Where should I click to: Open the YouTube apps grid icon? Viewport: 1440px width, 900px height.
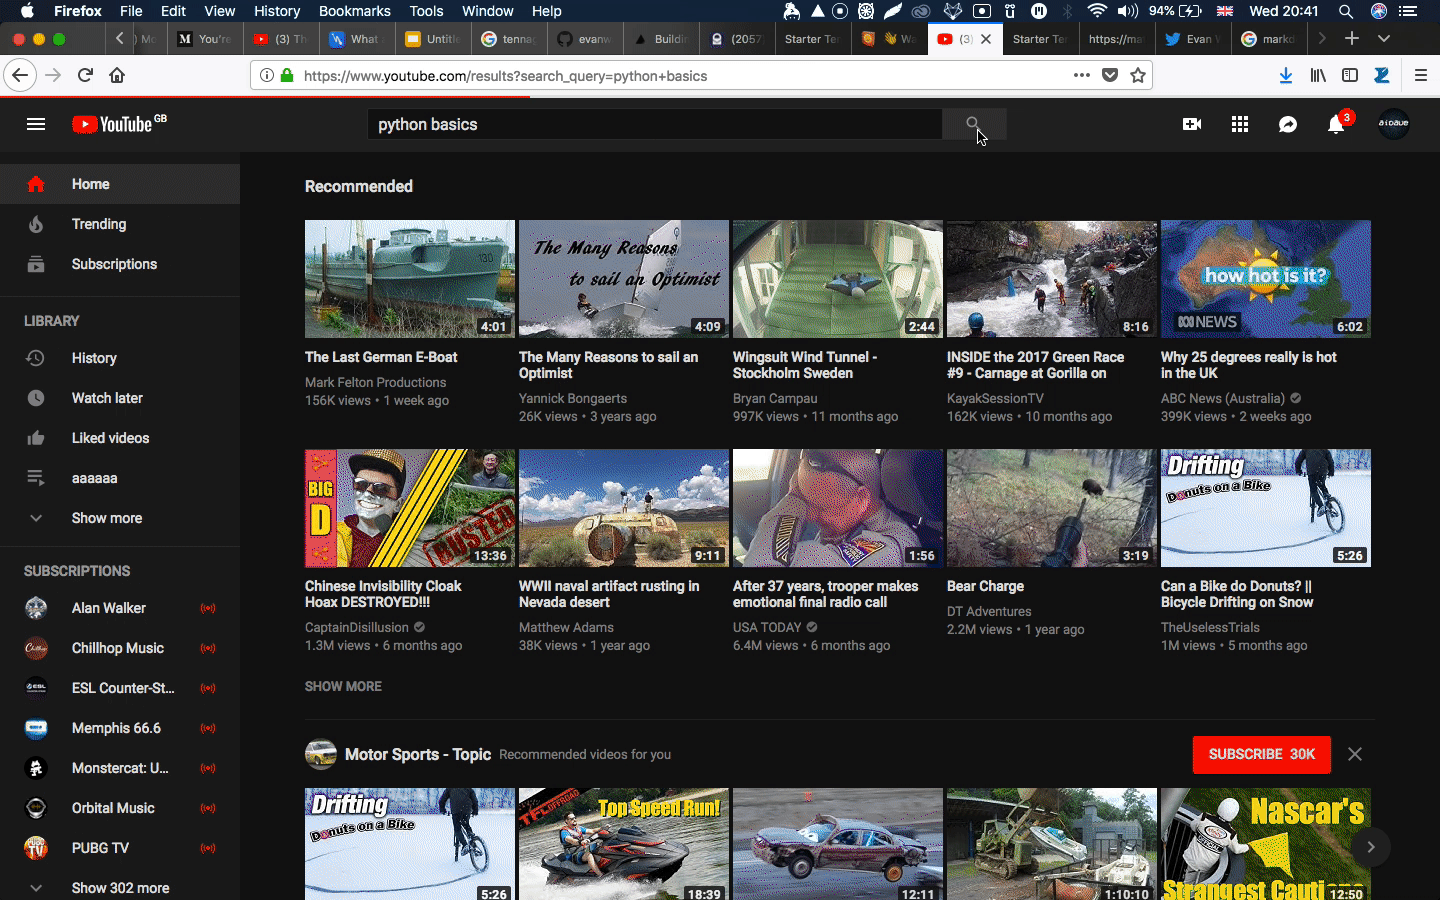(1240, 124)
